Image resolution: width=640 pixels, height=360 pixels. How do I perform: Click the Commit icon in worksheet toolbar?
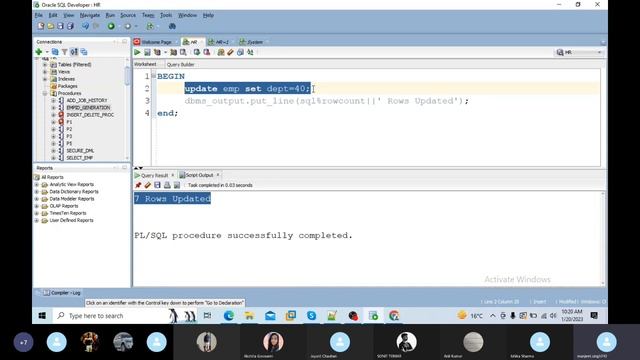tap(197, 52)
